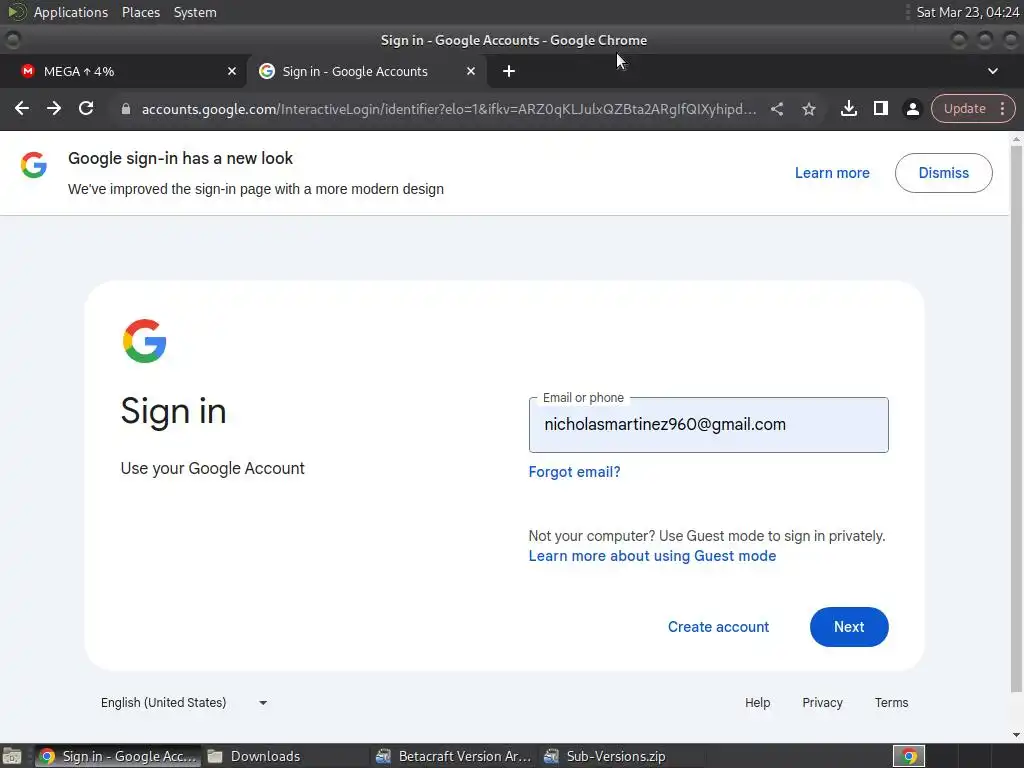Select the Sign in - Google Accounts tab
Image resolution: width=1024 pixels, height=768 pixels.
[366, 71]
